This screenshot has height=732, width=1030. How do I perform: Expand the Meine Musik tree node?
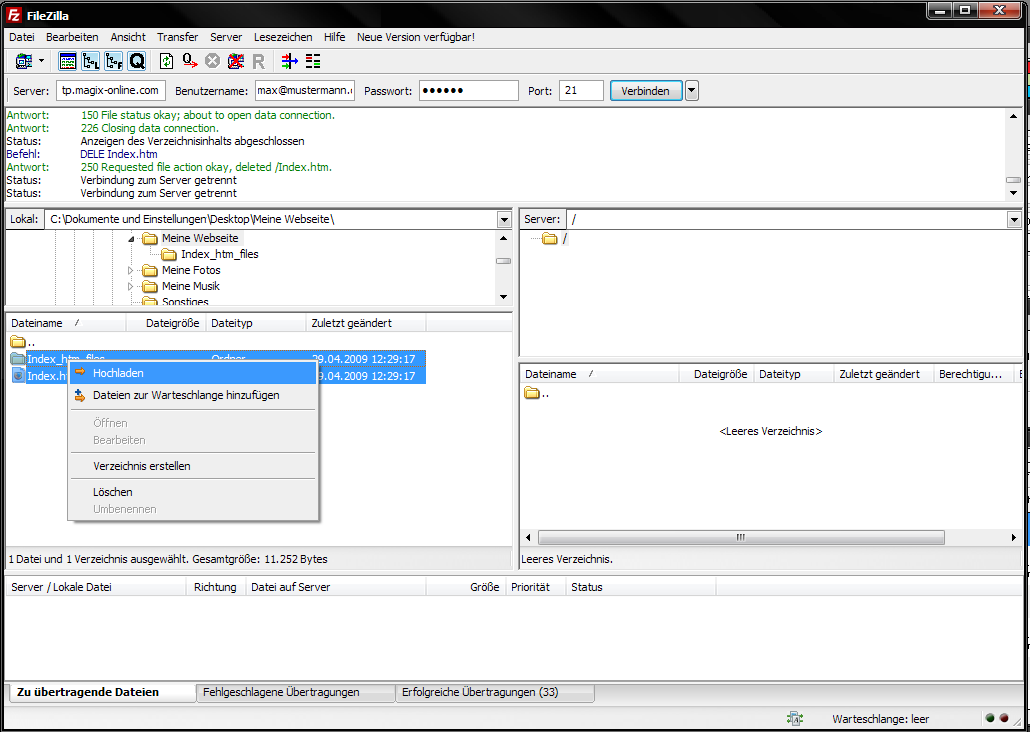(130, 286)
